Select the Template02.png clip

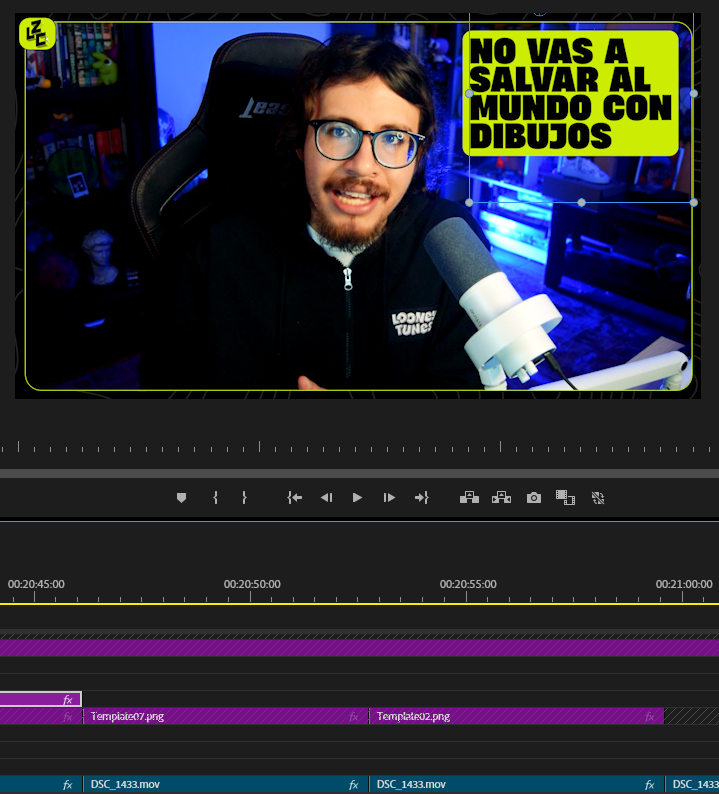click(x=516, y=716)
